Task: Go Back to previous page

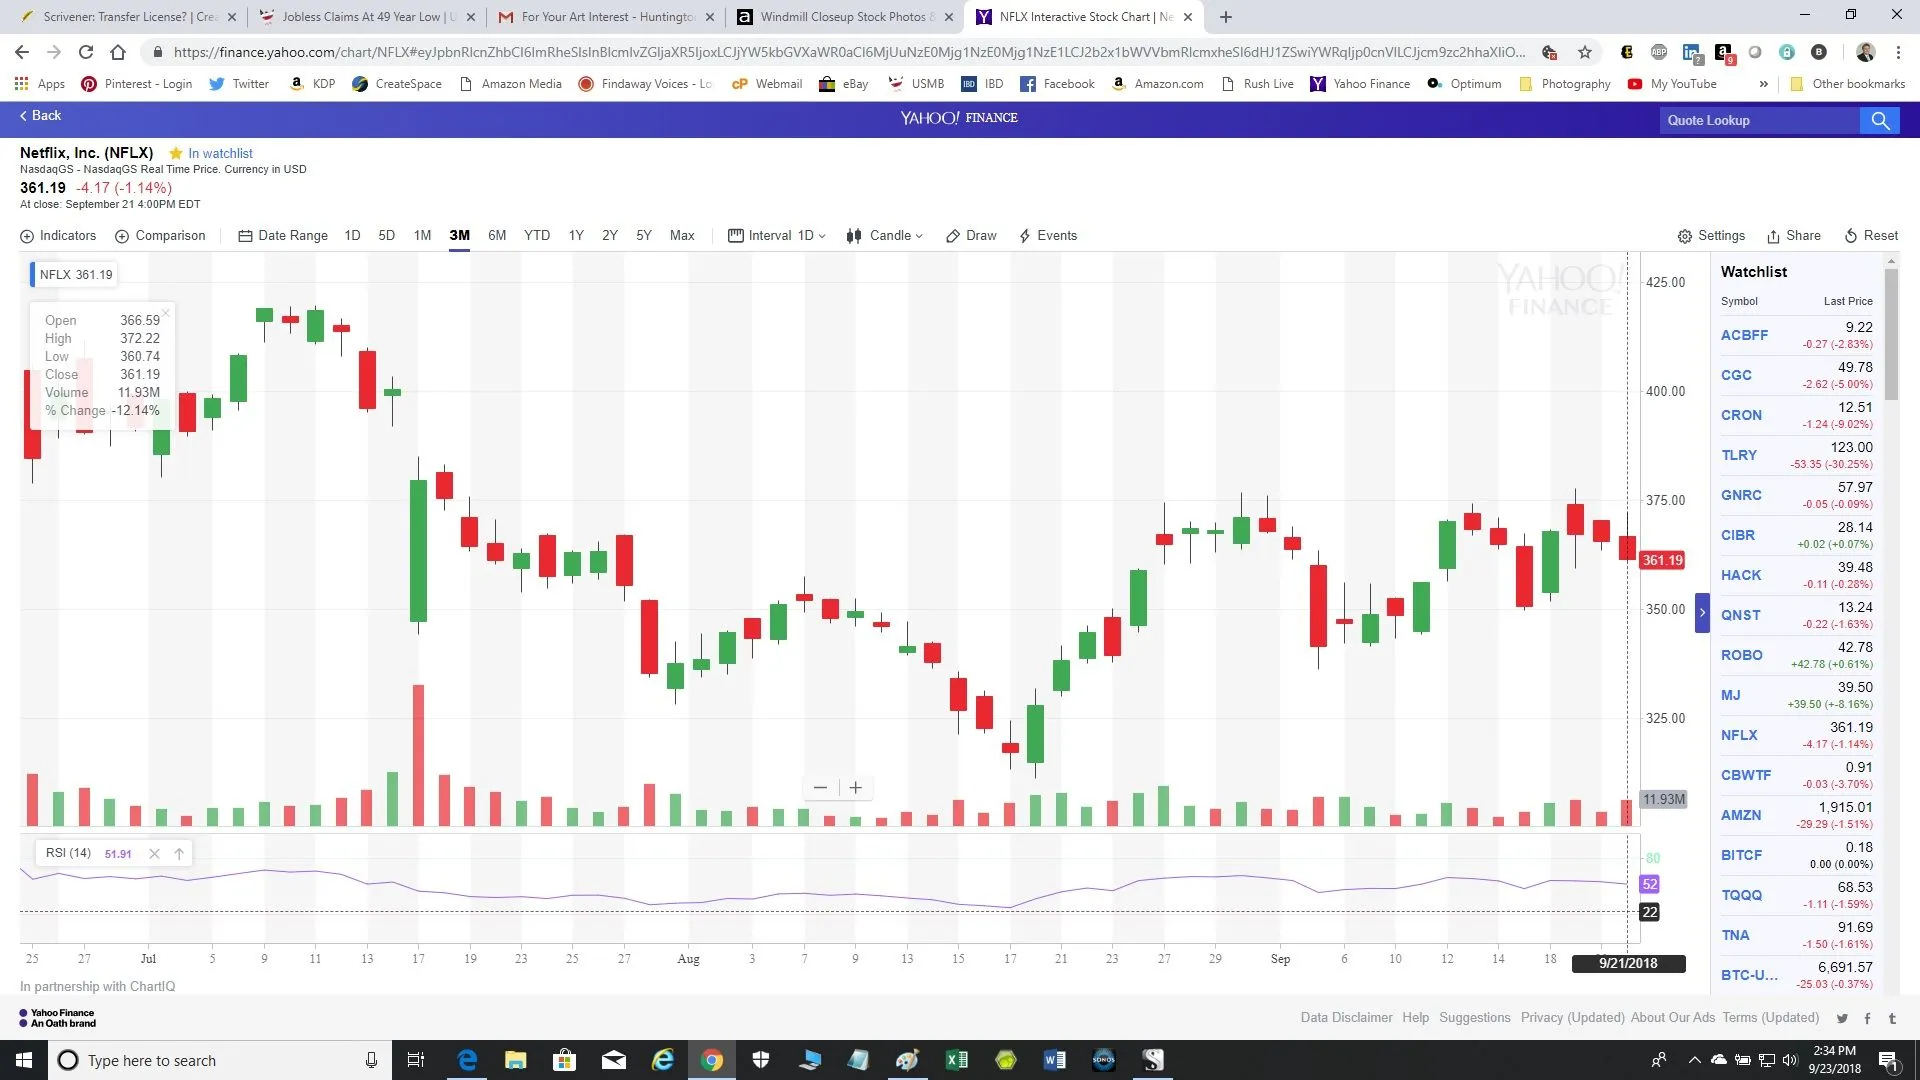Action: [x=40, y=116]
